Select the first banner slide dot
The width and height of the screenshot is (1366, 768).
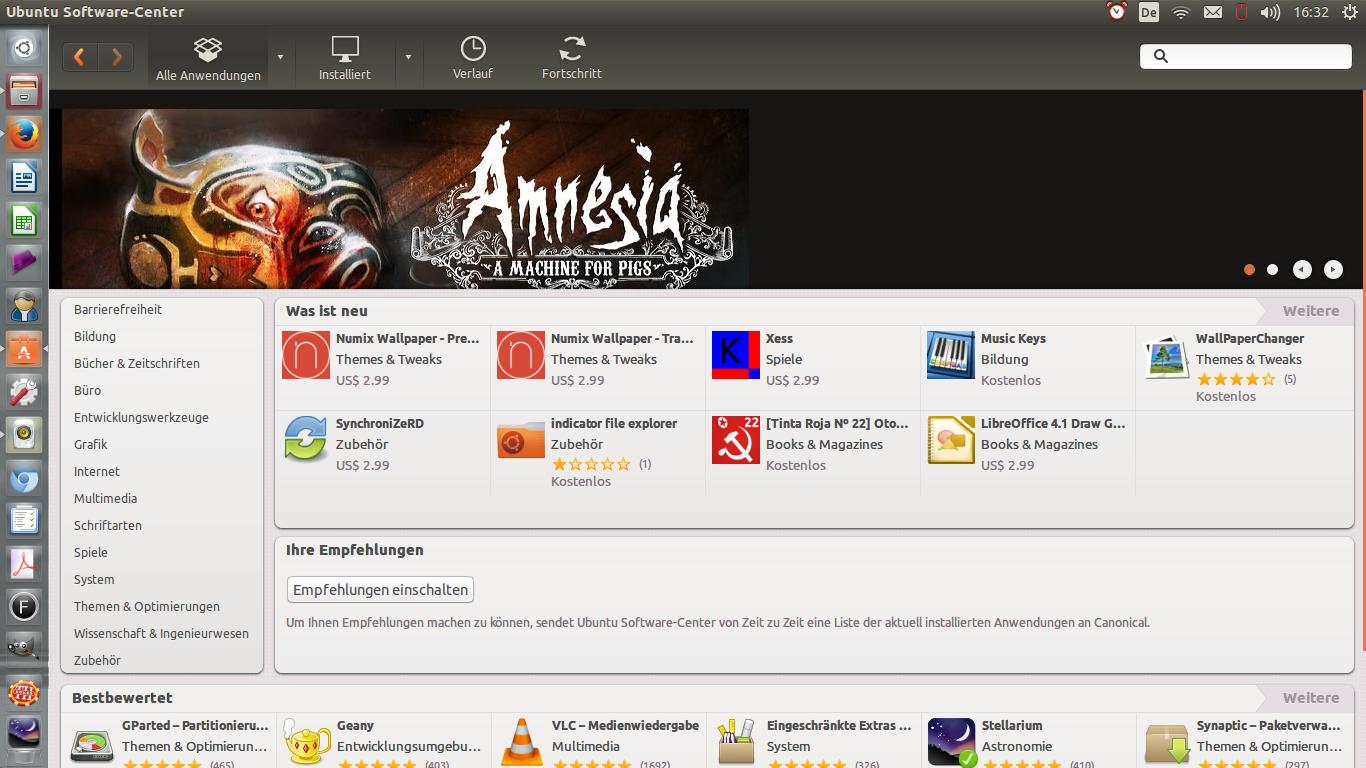[1249, 269]
